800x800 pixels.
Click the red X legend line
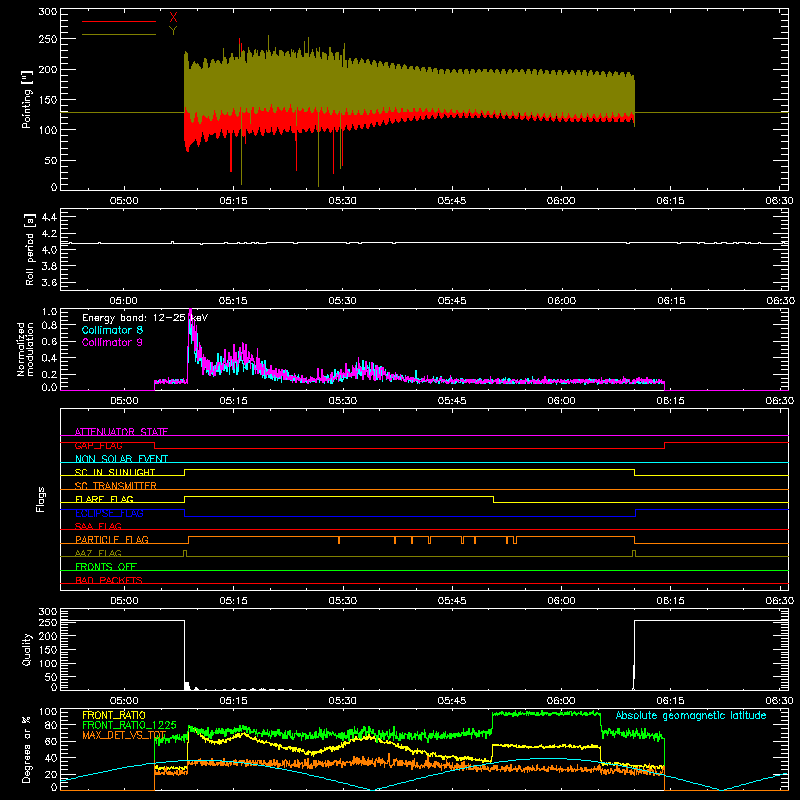[x=118, y=21]
